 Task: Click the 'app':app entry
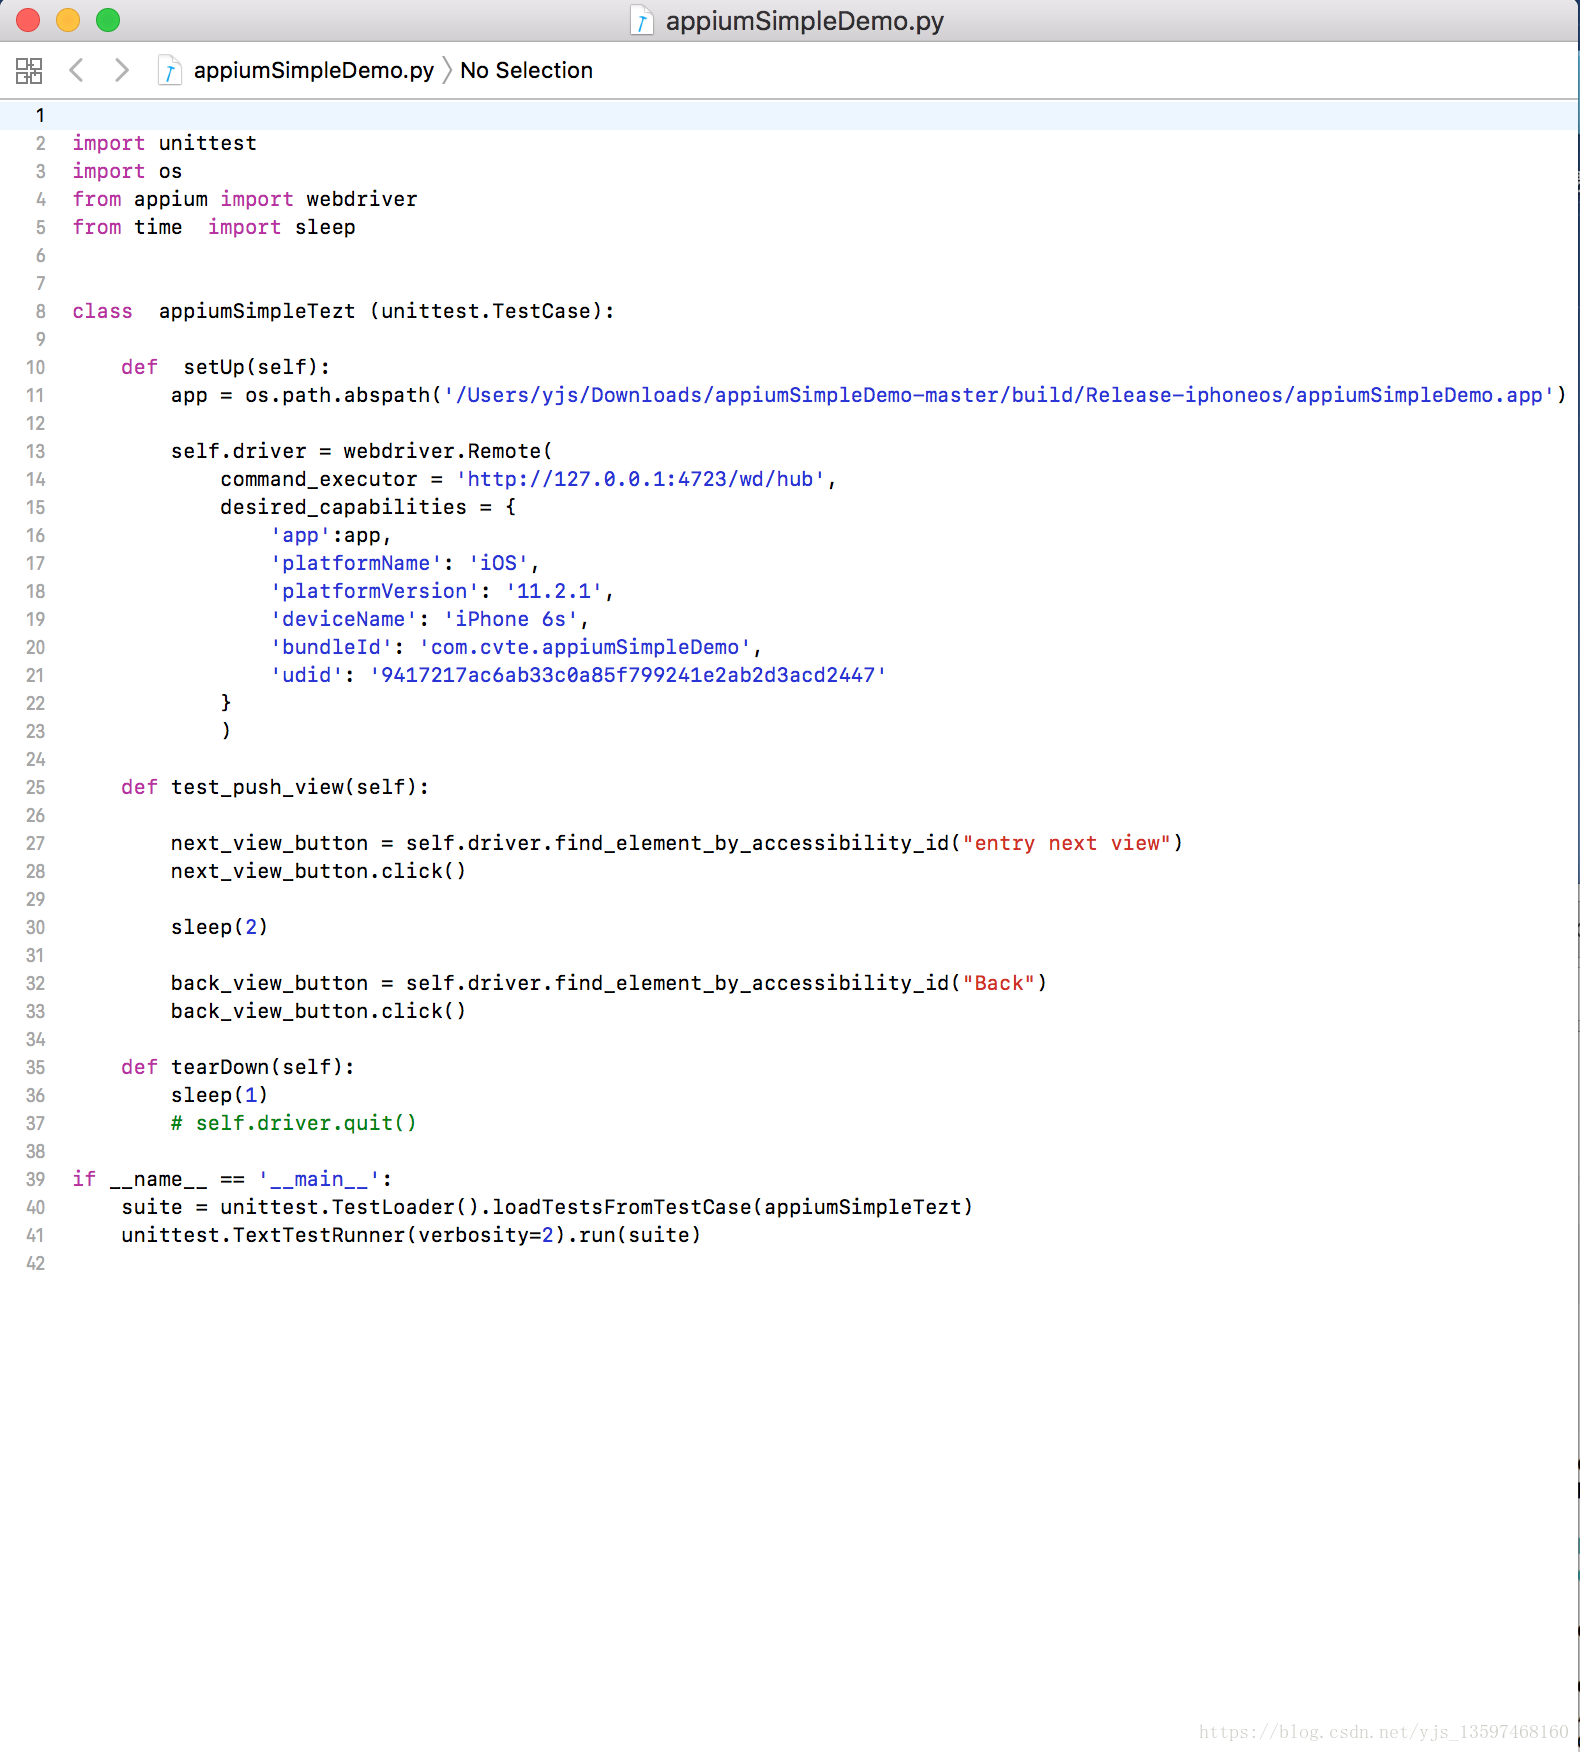tap(330, 535)
